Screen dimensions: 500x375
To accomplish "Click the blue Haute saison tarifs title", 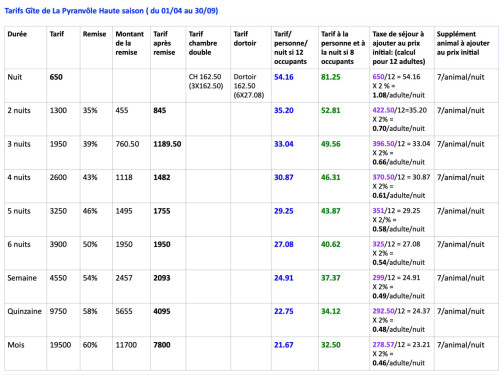I will tap(111, 11).
